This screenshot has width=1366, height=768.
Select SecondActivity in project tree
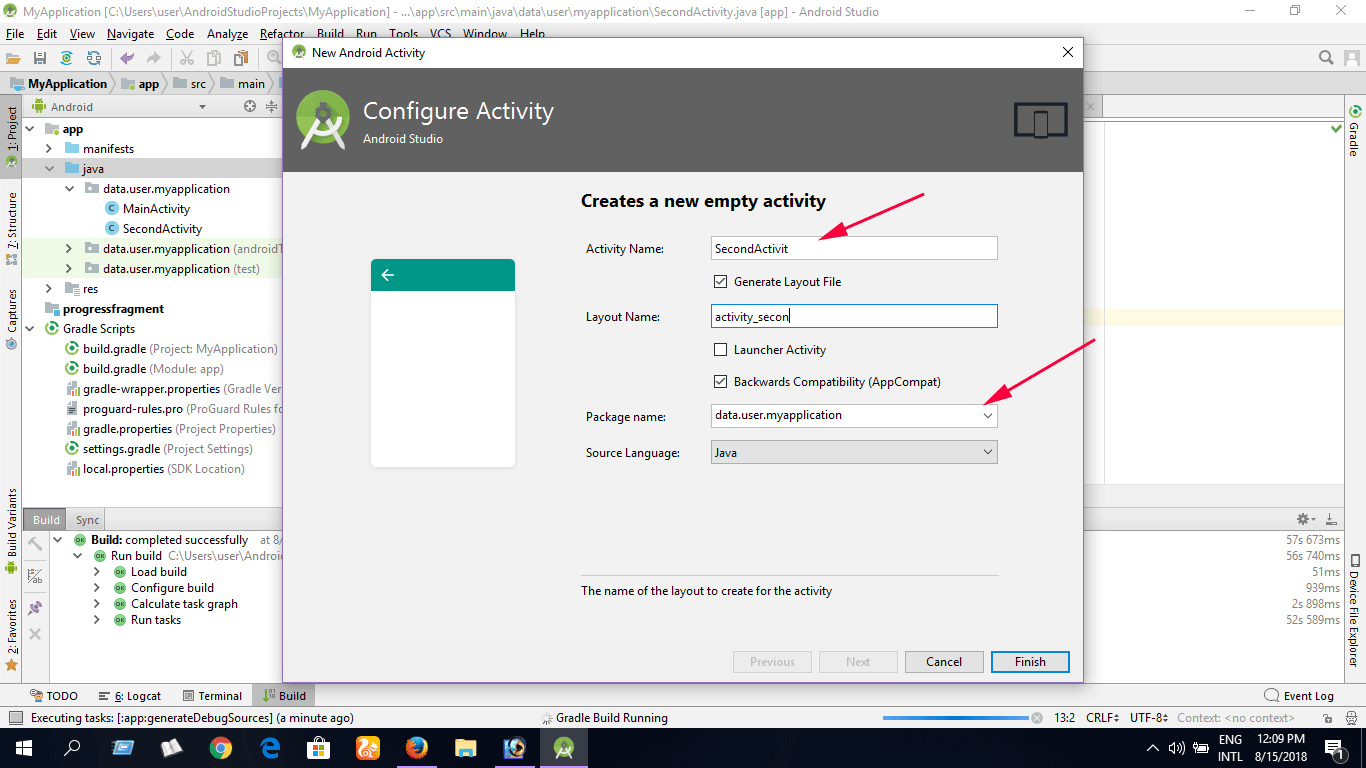coord(162,229)
